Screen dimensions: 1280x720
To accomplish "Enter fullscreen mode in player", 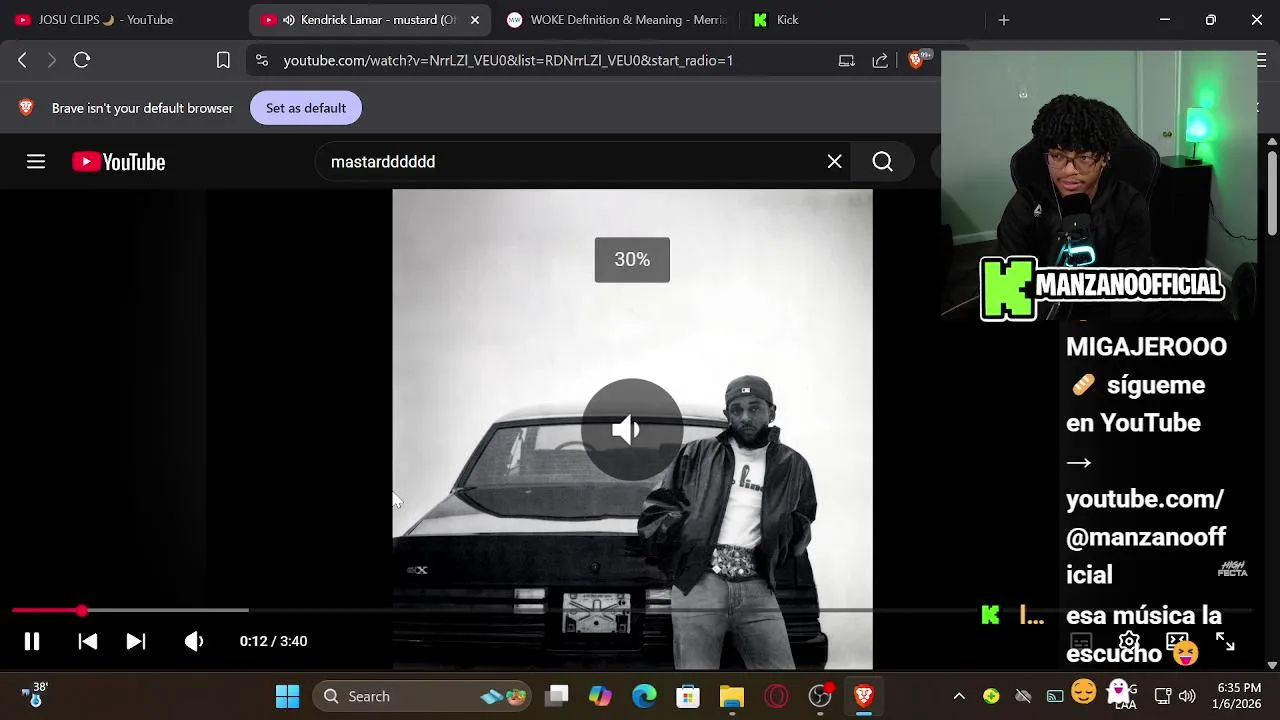I will point(1225,641).
